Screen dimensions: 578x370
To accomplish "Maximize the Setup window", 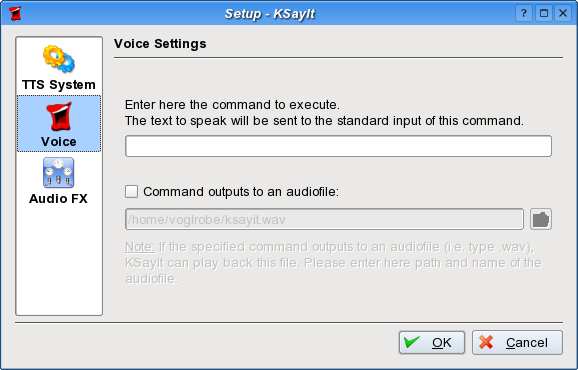I will coord(544,14).
